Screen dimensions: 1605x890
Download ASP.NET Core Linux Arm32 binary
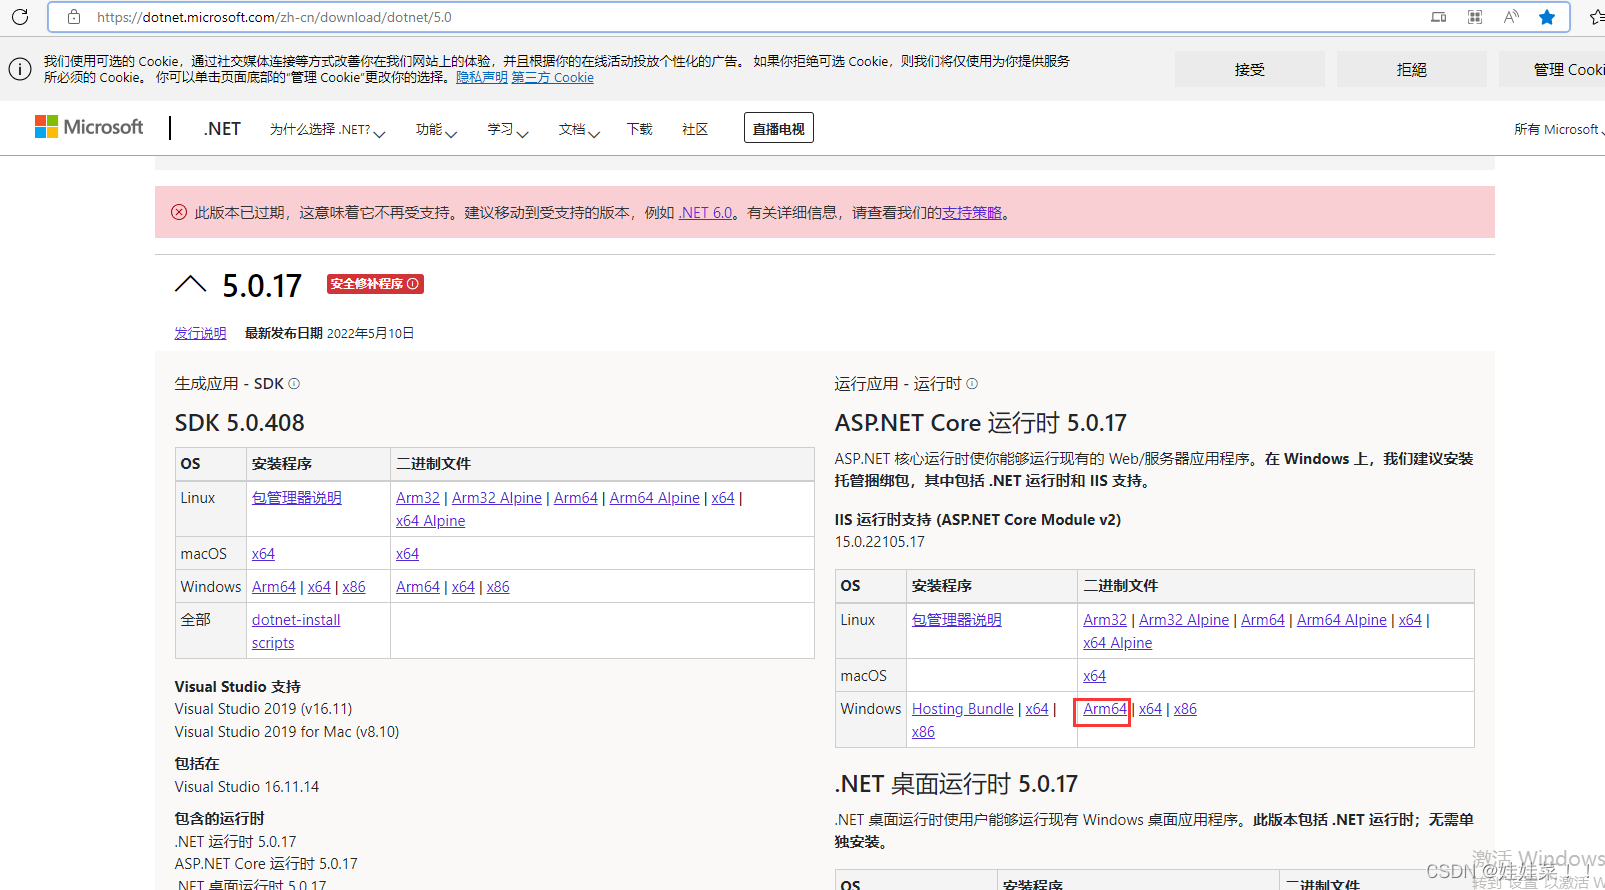(1105, 620)
